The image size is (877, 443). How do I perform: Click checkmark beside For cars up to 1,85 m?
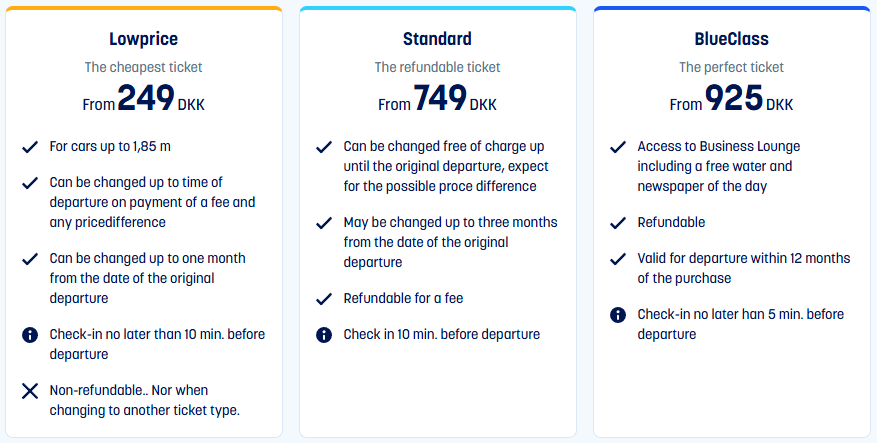point(30,147)
